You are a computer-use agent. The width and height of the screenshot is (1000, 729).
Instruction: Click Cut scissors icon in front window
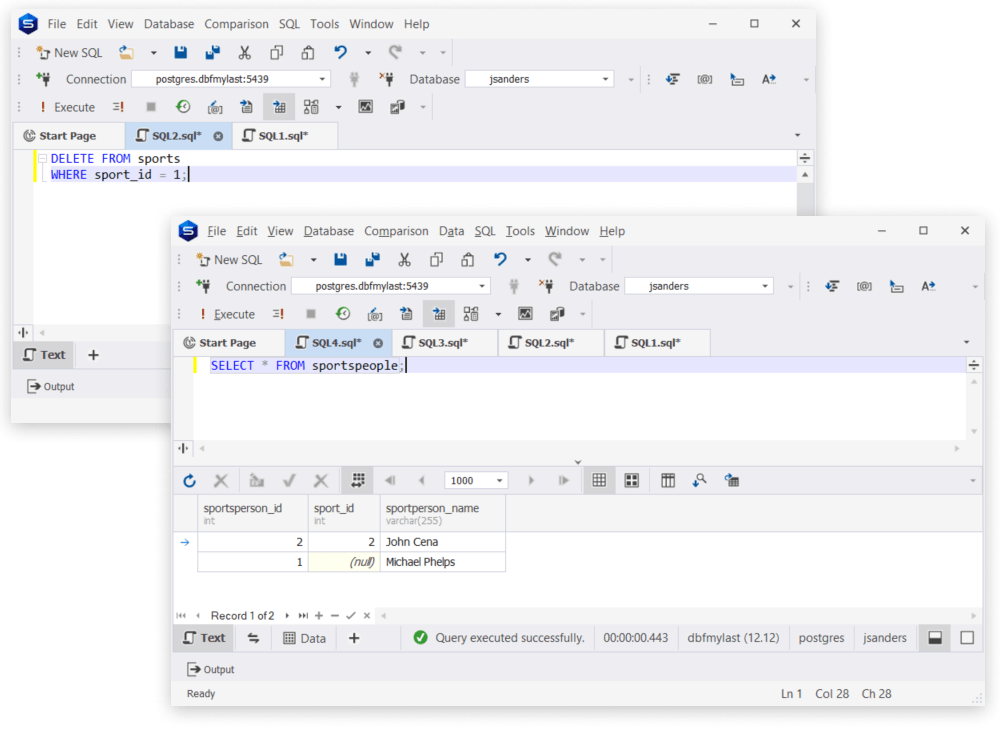tap(404, 260)
